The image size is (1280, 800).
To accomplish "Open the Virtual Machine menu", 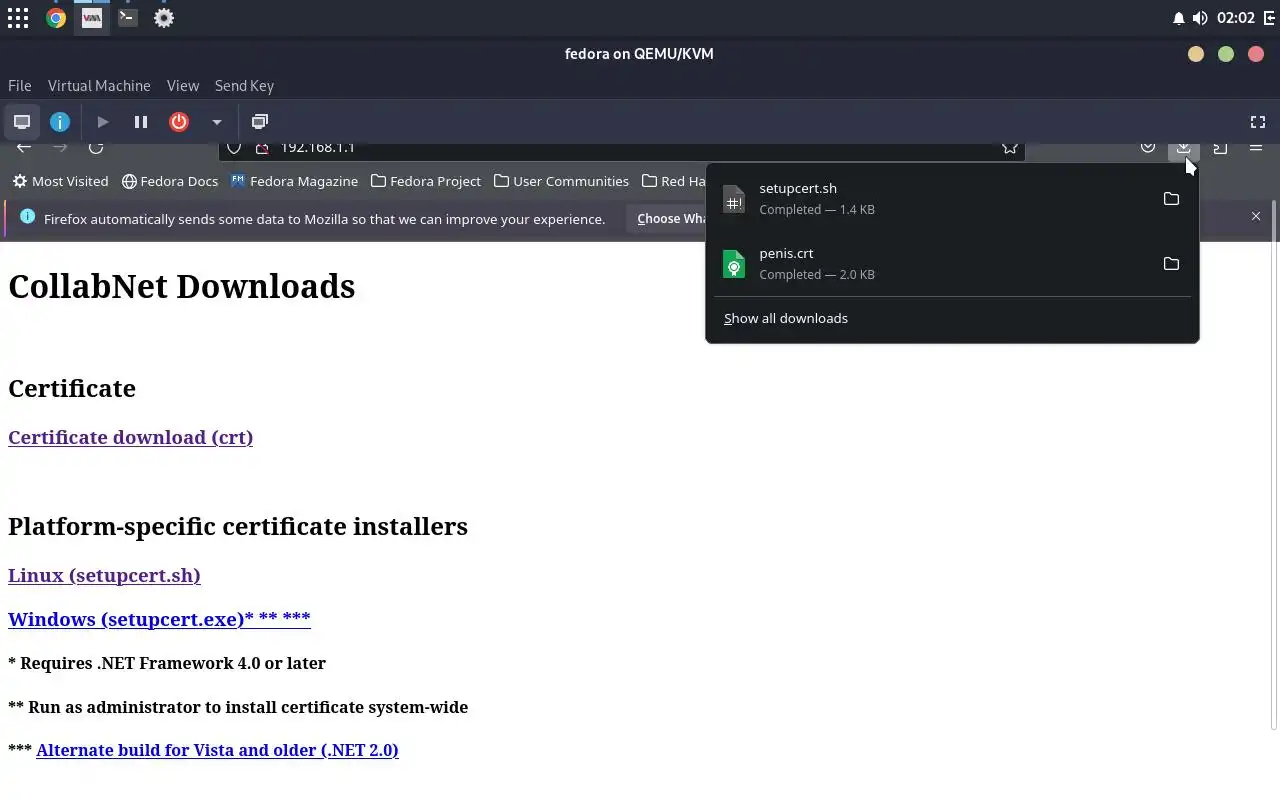I will (99, 86).
